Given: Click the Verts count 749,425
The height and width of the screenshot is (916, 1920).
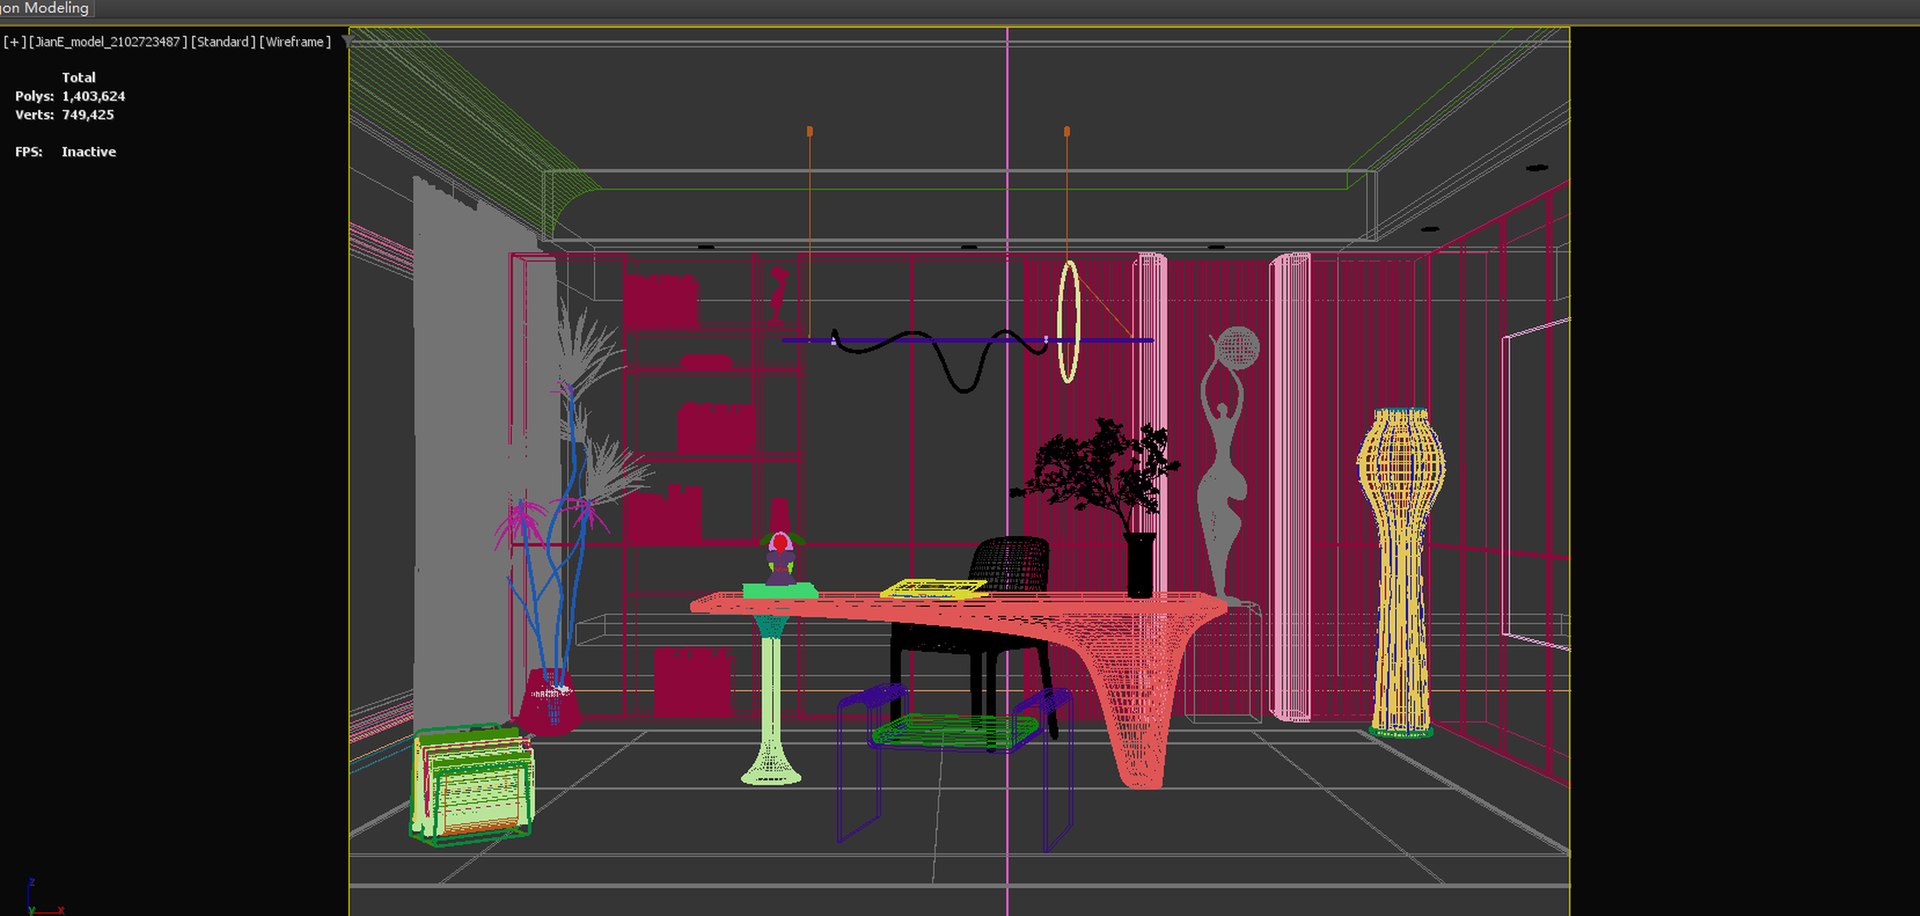Looking at the screenshot, I should (x=88, y=115).
